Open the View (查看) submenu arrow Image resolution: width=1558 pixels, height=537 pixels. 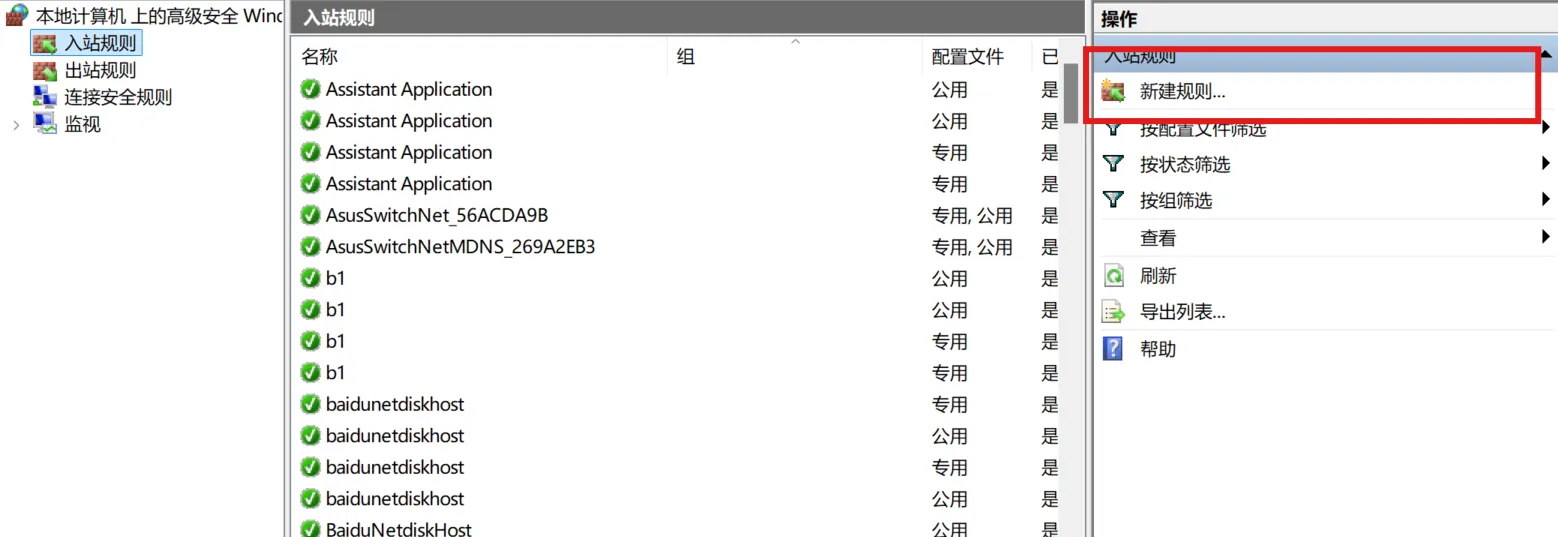click(1545, 238)
